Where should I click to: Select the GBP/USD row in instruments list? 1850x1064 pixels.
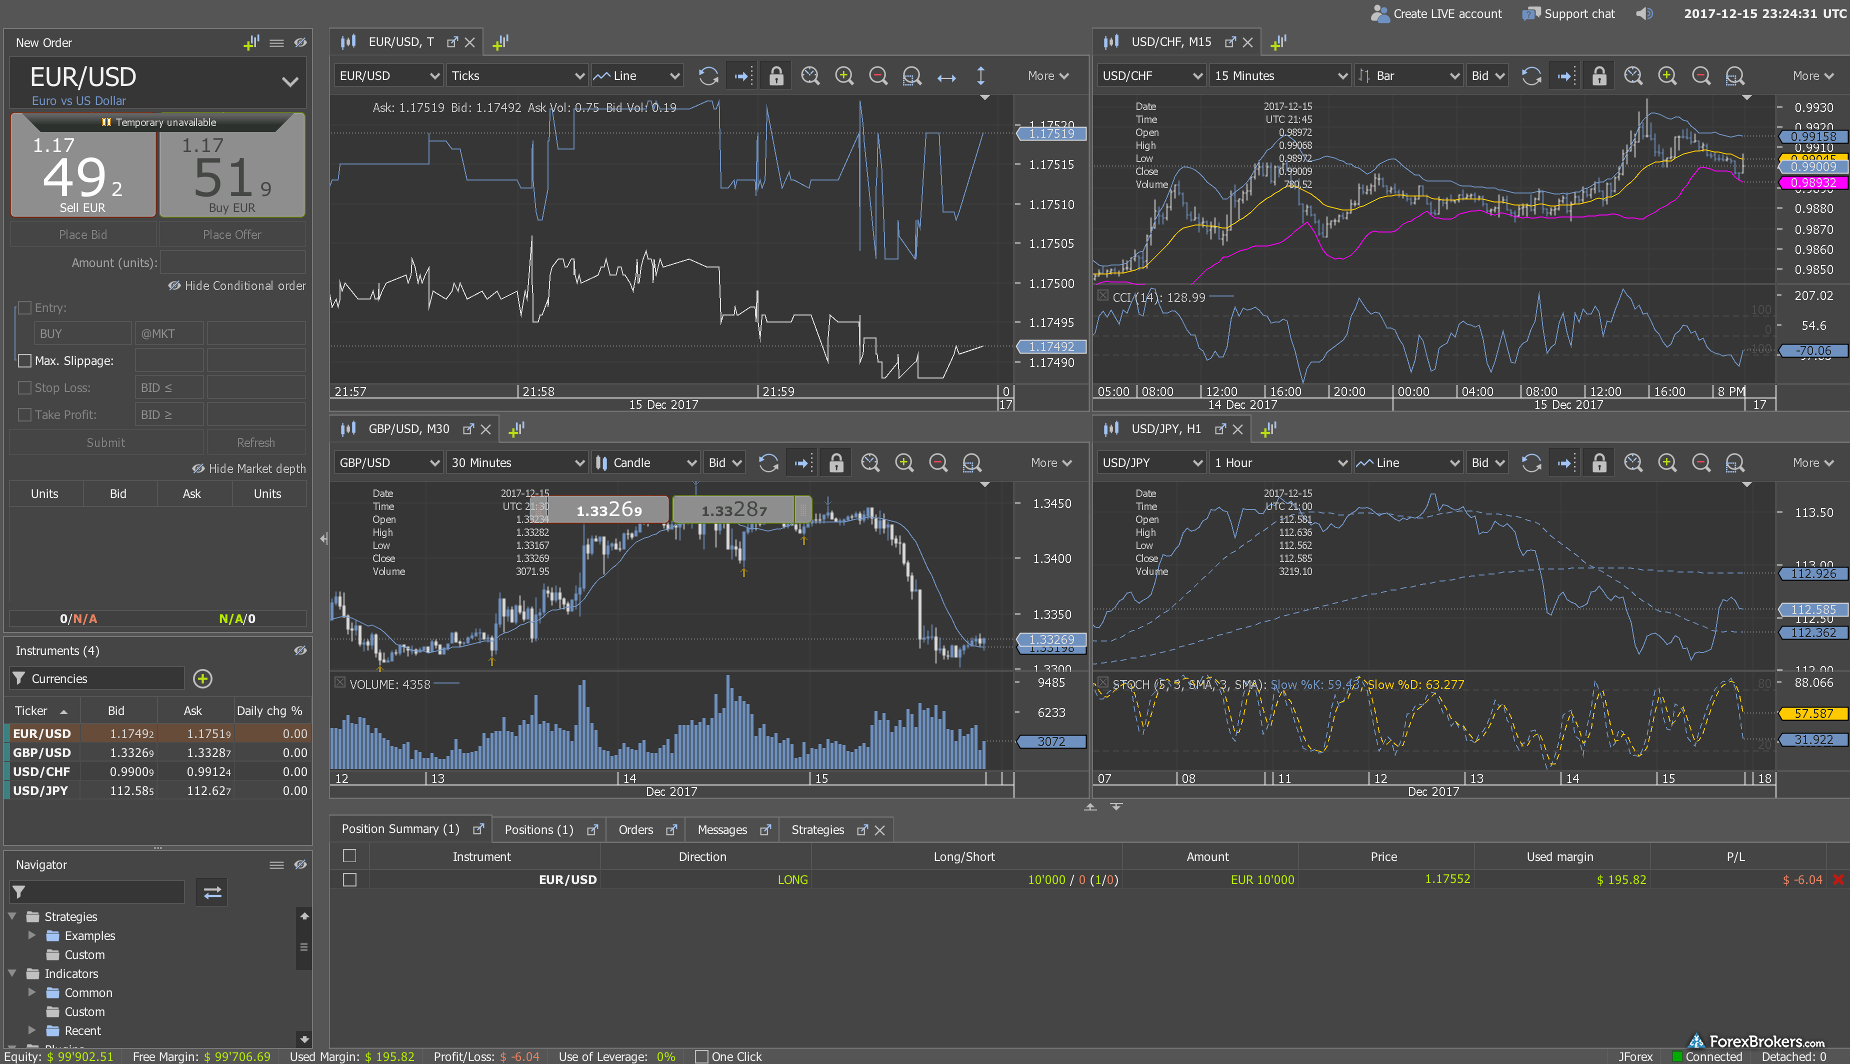click(x=42, y=753)
